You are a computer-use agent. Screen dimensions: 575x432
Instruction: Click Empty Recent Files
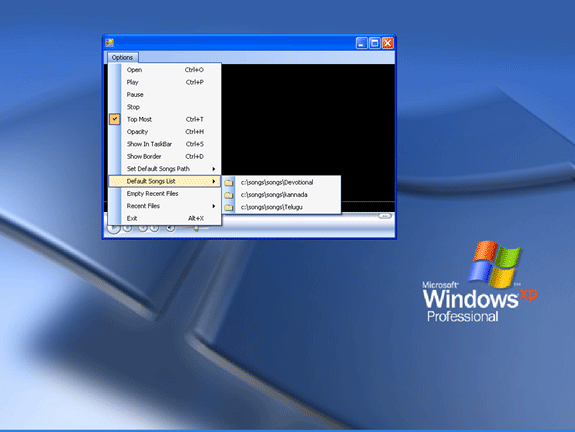(165, 194)
